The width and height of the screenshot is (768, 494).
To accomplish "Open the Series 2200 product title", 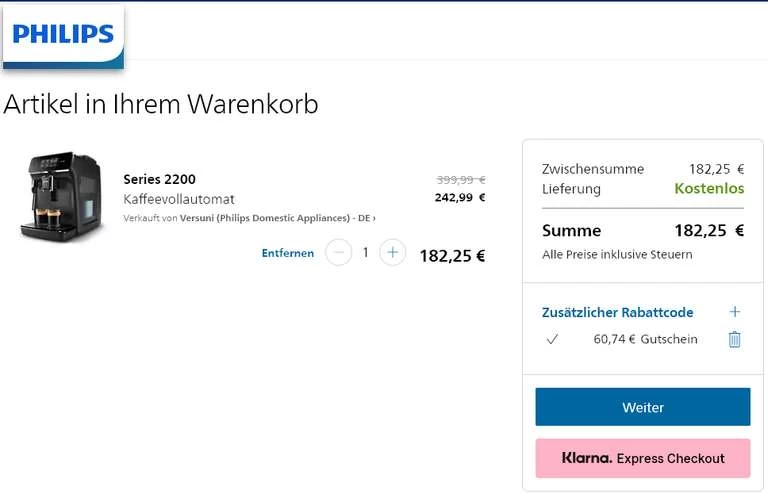I will (159, 179).
